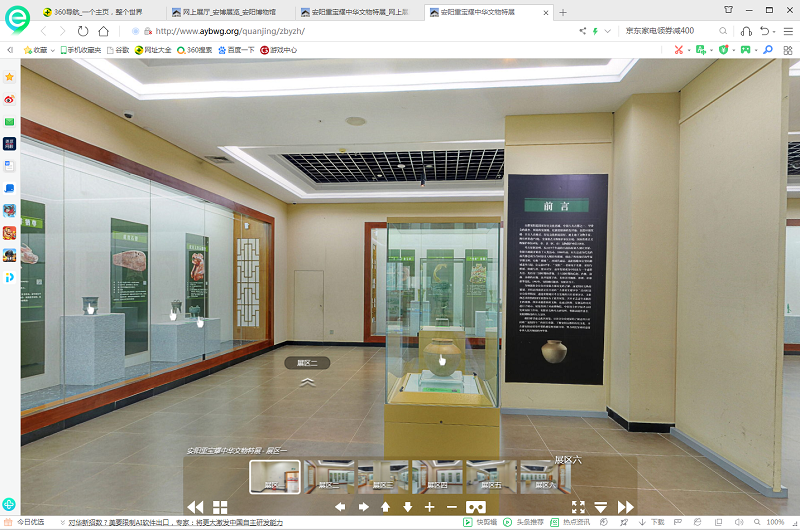
Task: Collapse the thumbnail bar with down triangle
Action: pyautogui.click(x=601, y=507)
